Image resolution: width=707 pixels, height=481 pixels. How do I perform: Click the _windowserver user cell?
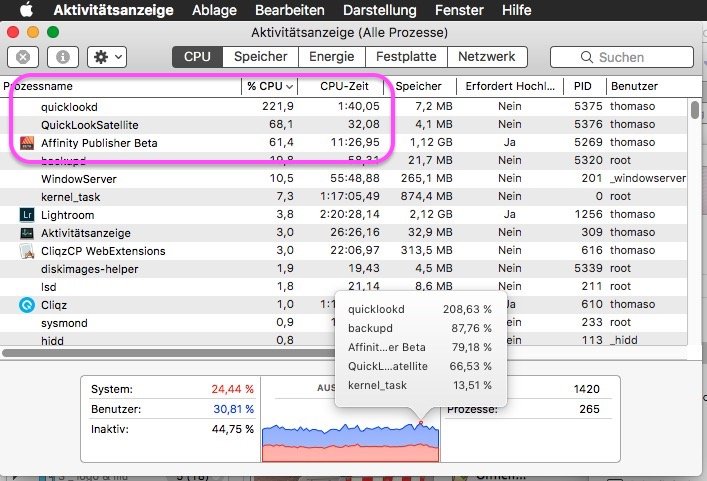pos(648,179)
